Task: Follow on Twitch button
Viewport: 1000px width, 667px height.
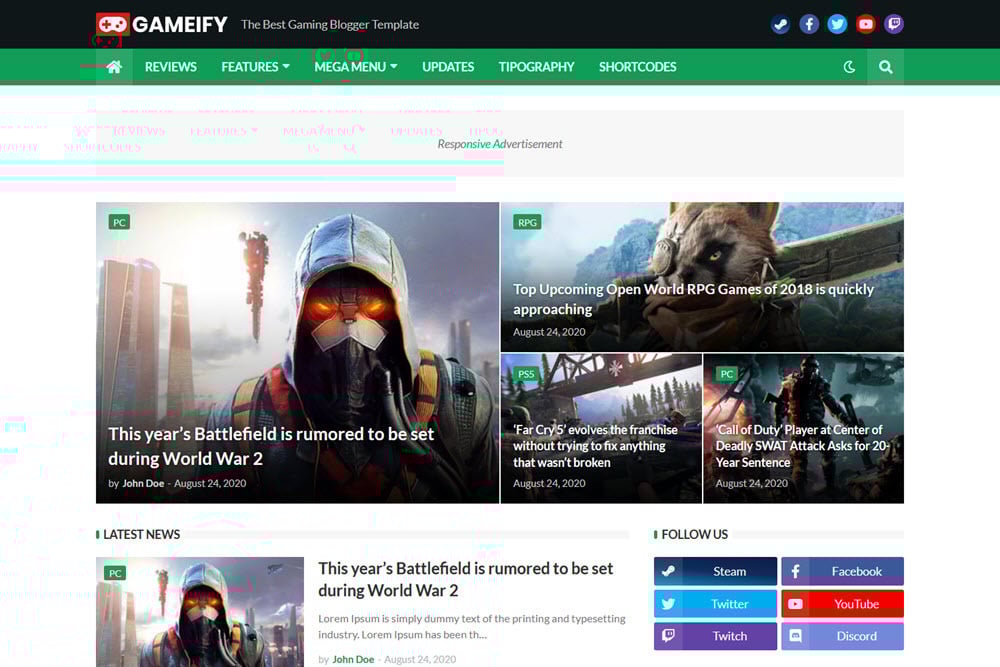Action: tap(716, 636)
